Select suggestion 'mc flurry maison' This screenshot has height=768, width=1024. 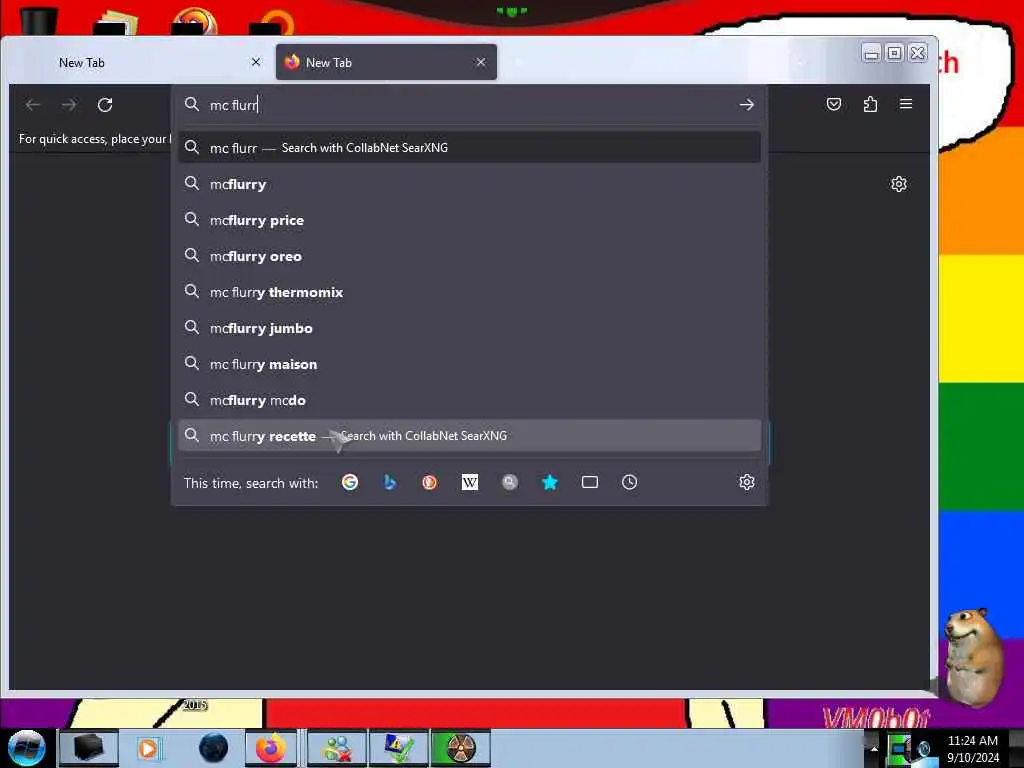(x=470, y=364)
